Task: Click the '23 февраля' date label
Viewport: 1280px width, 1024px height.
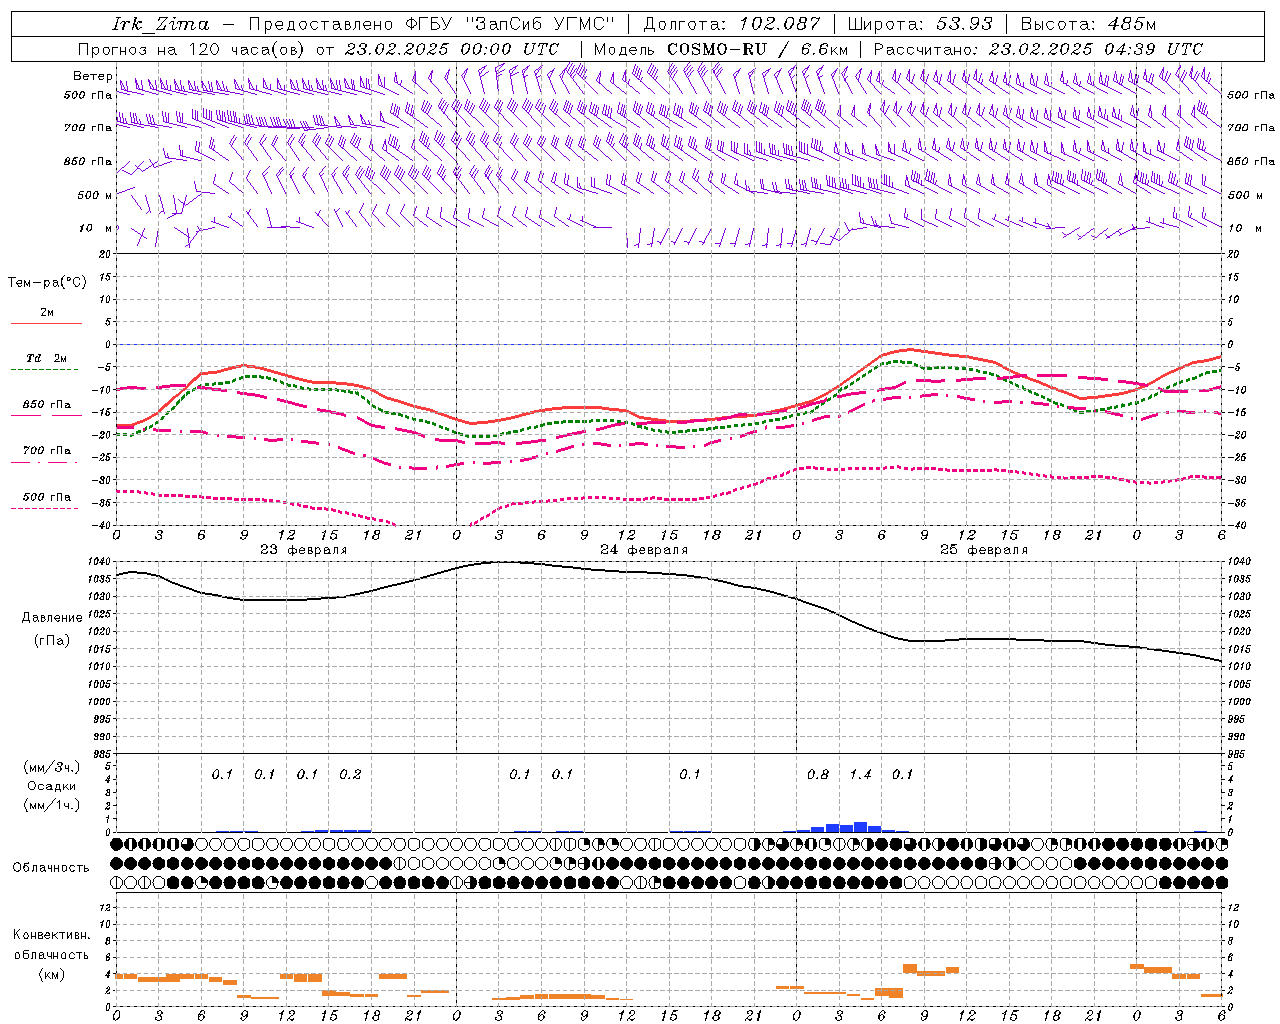Action: tap(304, 550)
